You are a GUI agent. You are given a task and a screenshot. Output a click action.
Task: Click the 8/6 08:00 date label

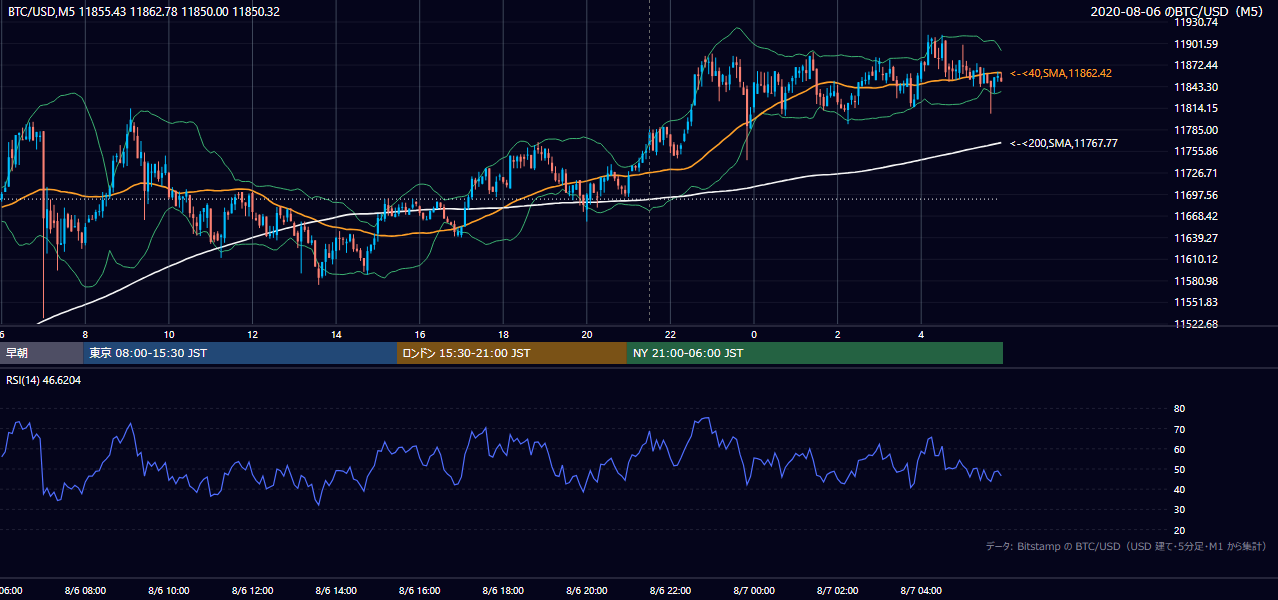pyautogui.click(x=85, y=591)
